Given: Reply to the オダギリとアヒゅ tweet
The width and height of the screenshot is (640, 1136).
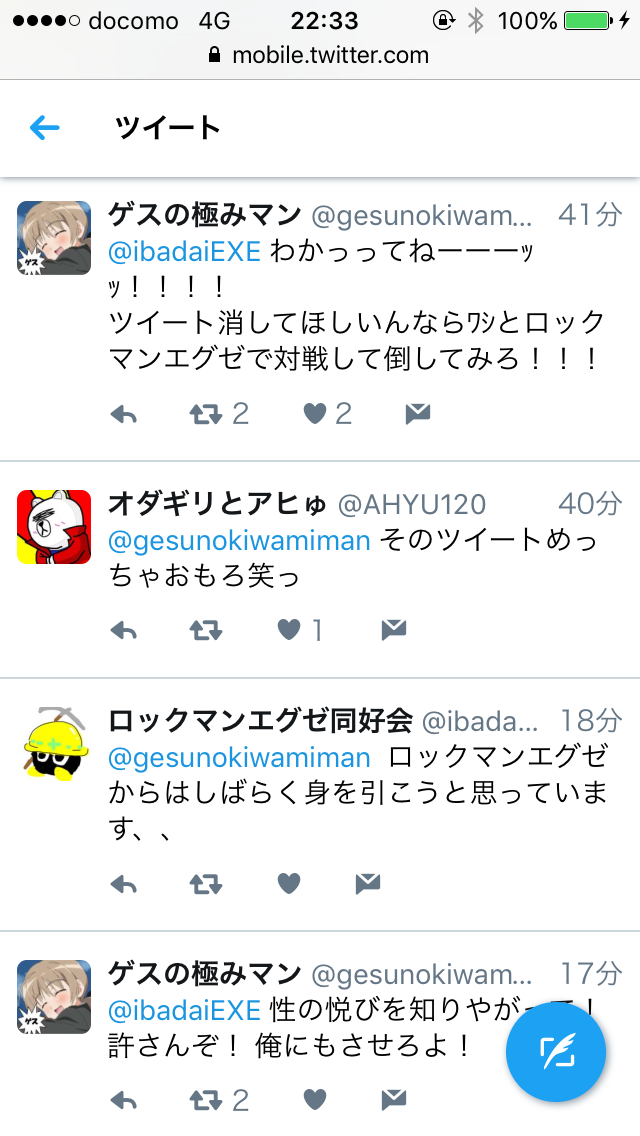Looking at the screenshot, I should (124, 630).
